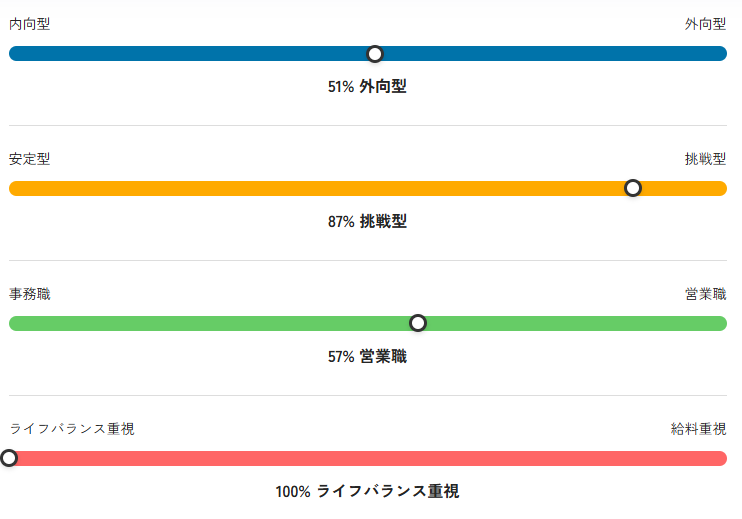Screen dimensions: 742x519
Task: Click the 給料重視 label
Action: coord(698,429)
